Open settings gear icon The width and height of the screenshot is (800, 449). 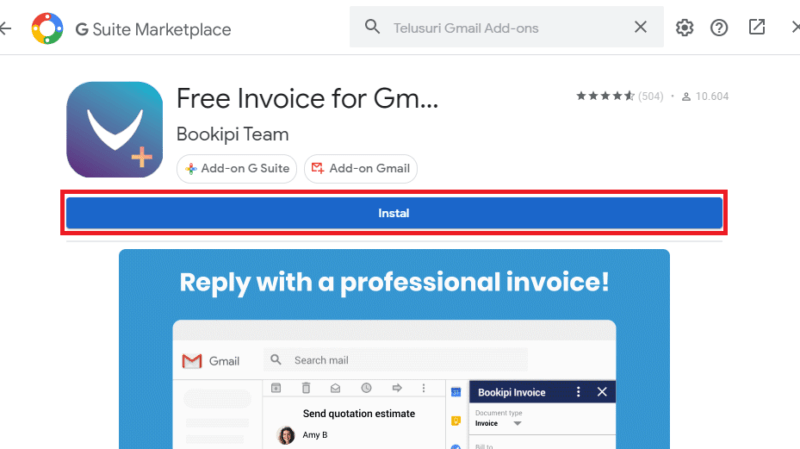click(x=684, y=28)
